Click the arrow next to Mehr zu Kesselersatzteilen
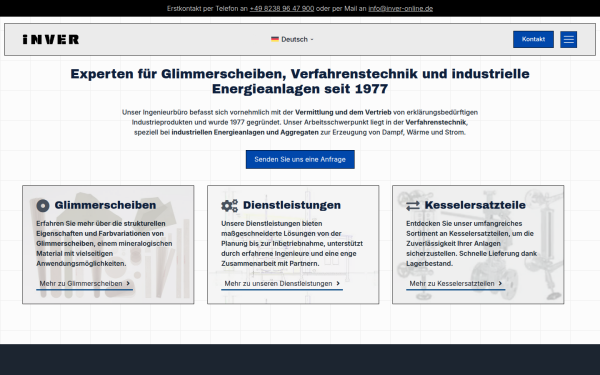This screenshot has height=375, width=600. [x=500, y=284]
